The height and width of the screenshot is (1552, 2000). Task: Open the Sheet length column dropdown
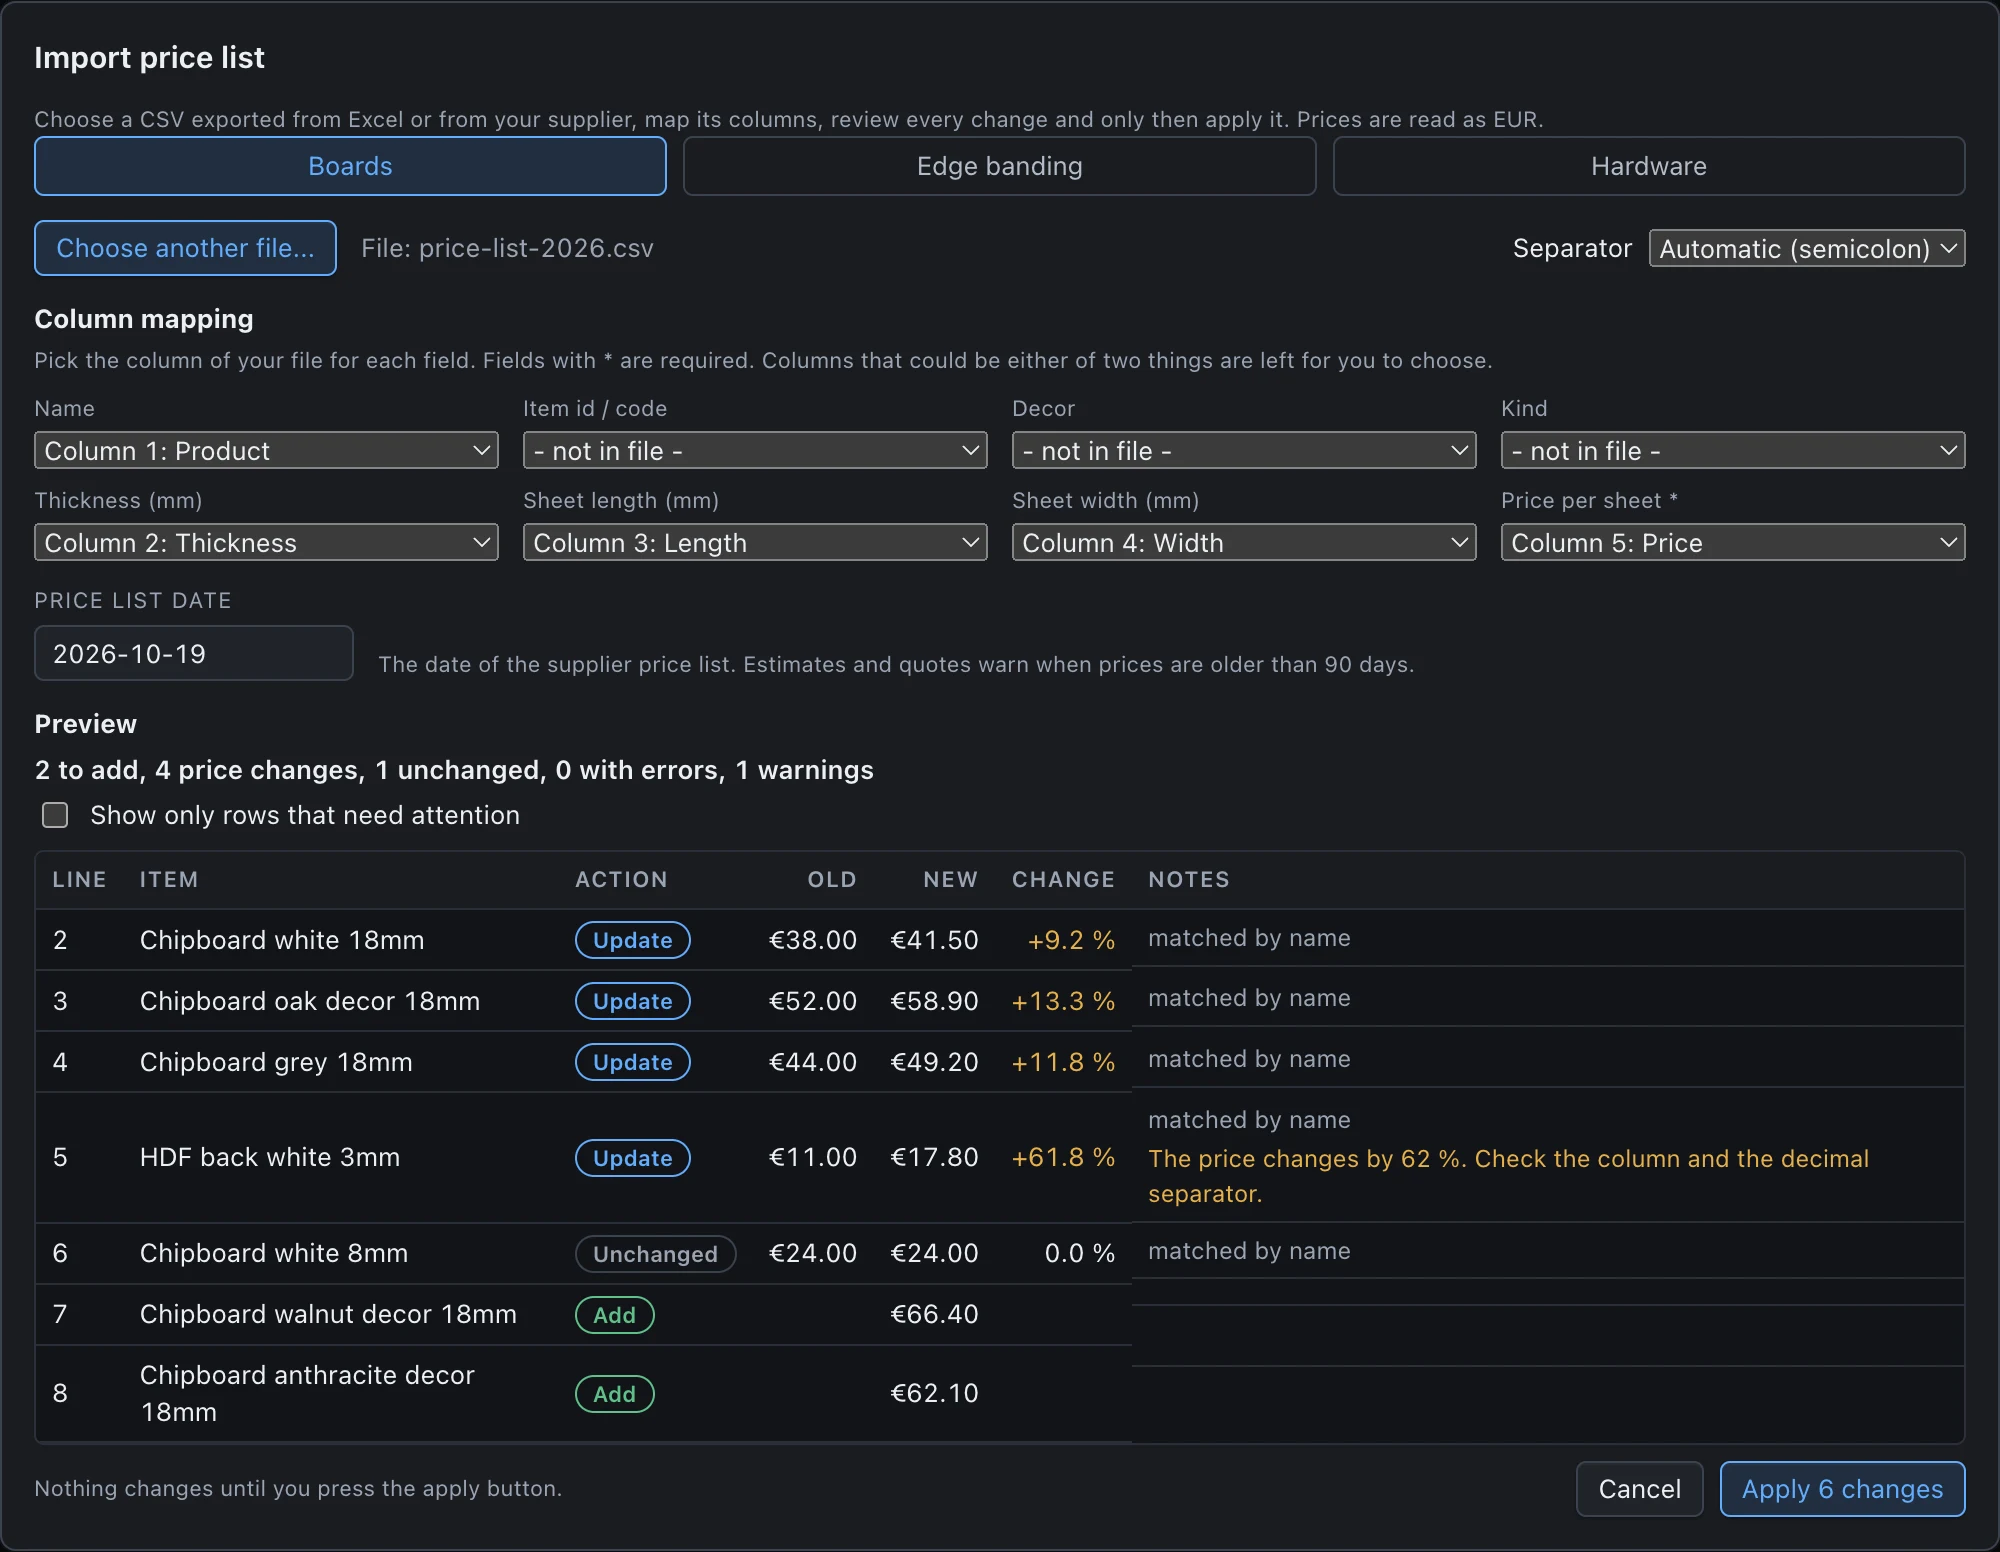(x=755, y=542)
